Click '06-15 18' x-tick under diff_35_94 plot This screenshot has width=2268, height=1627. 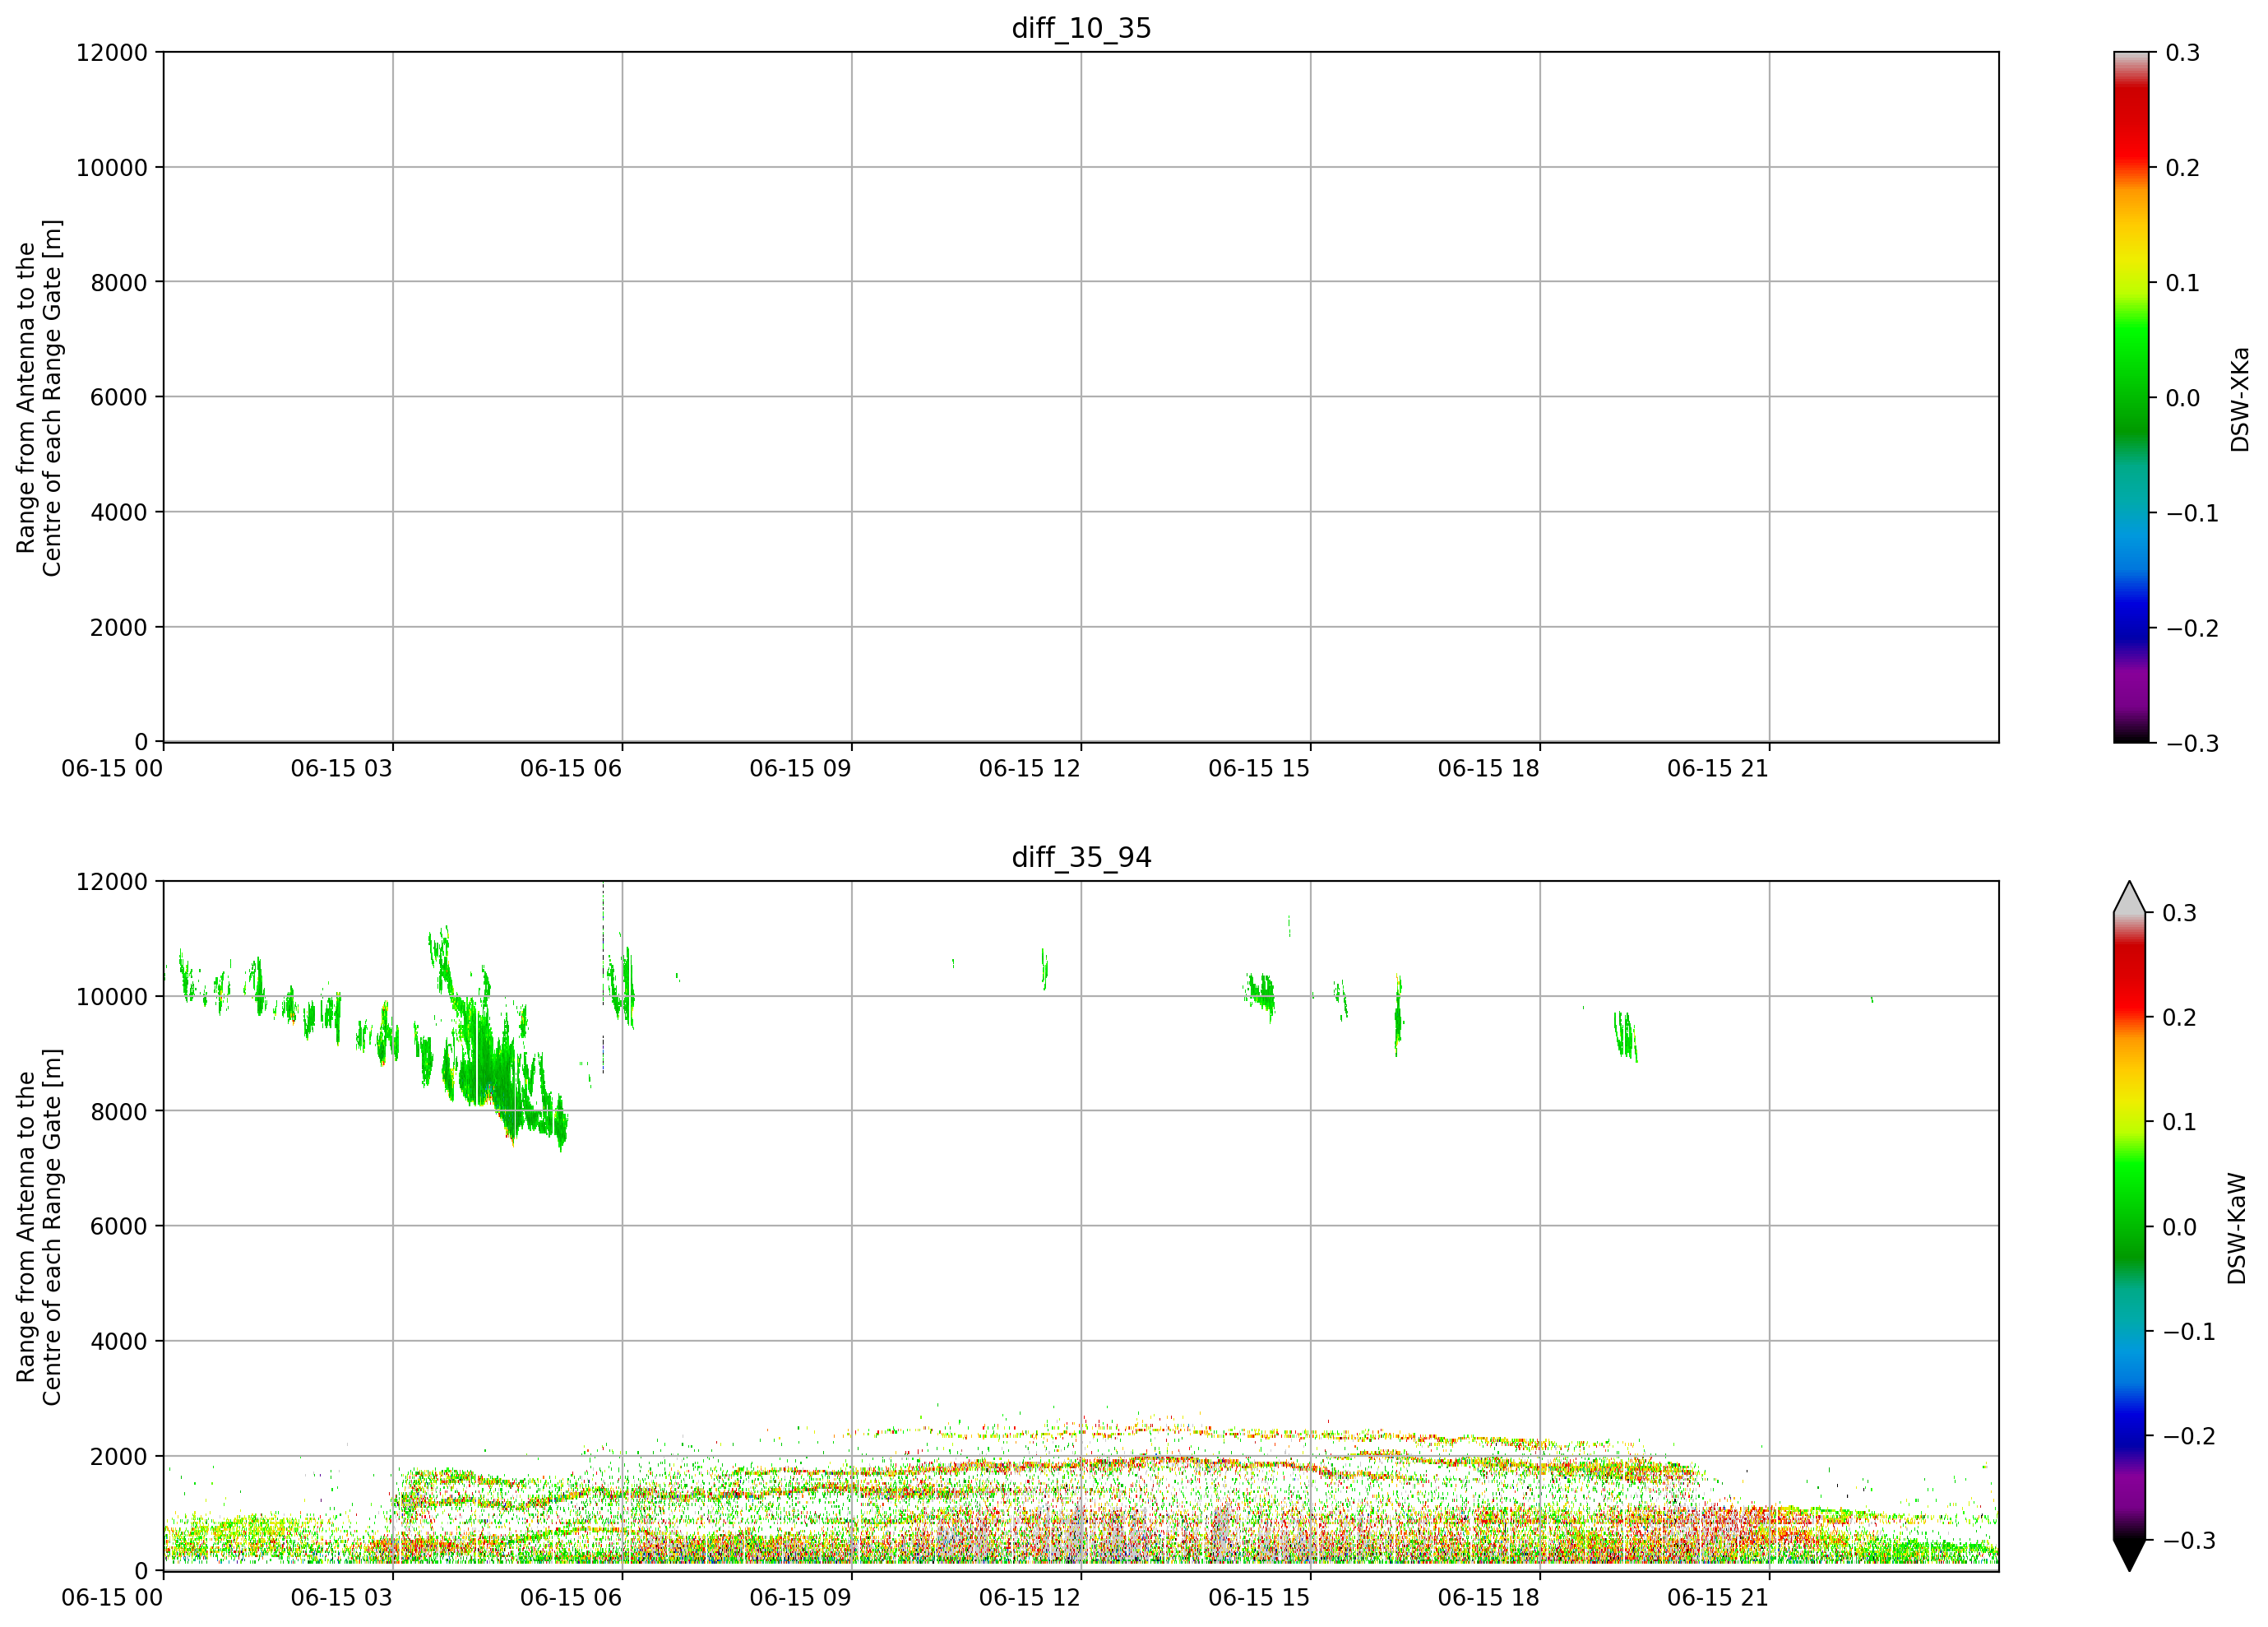[1489, 1598]
